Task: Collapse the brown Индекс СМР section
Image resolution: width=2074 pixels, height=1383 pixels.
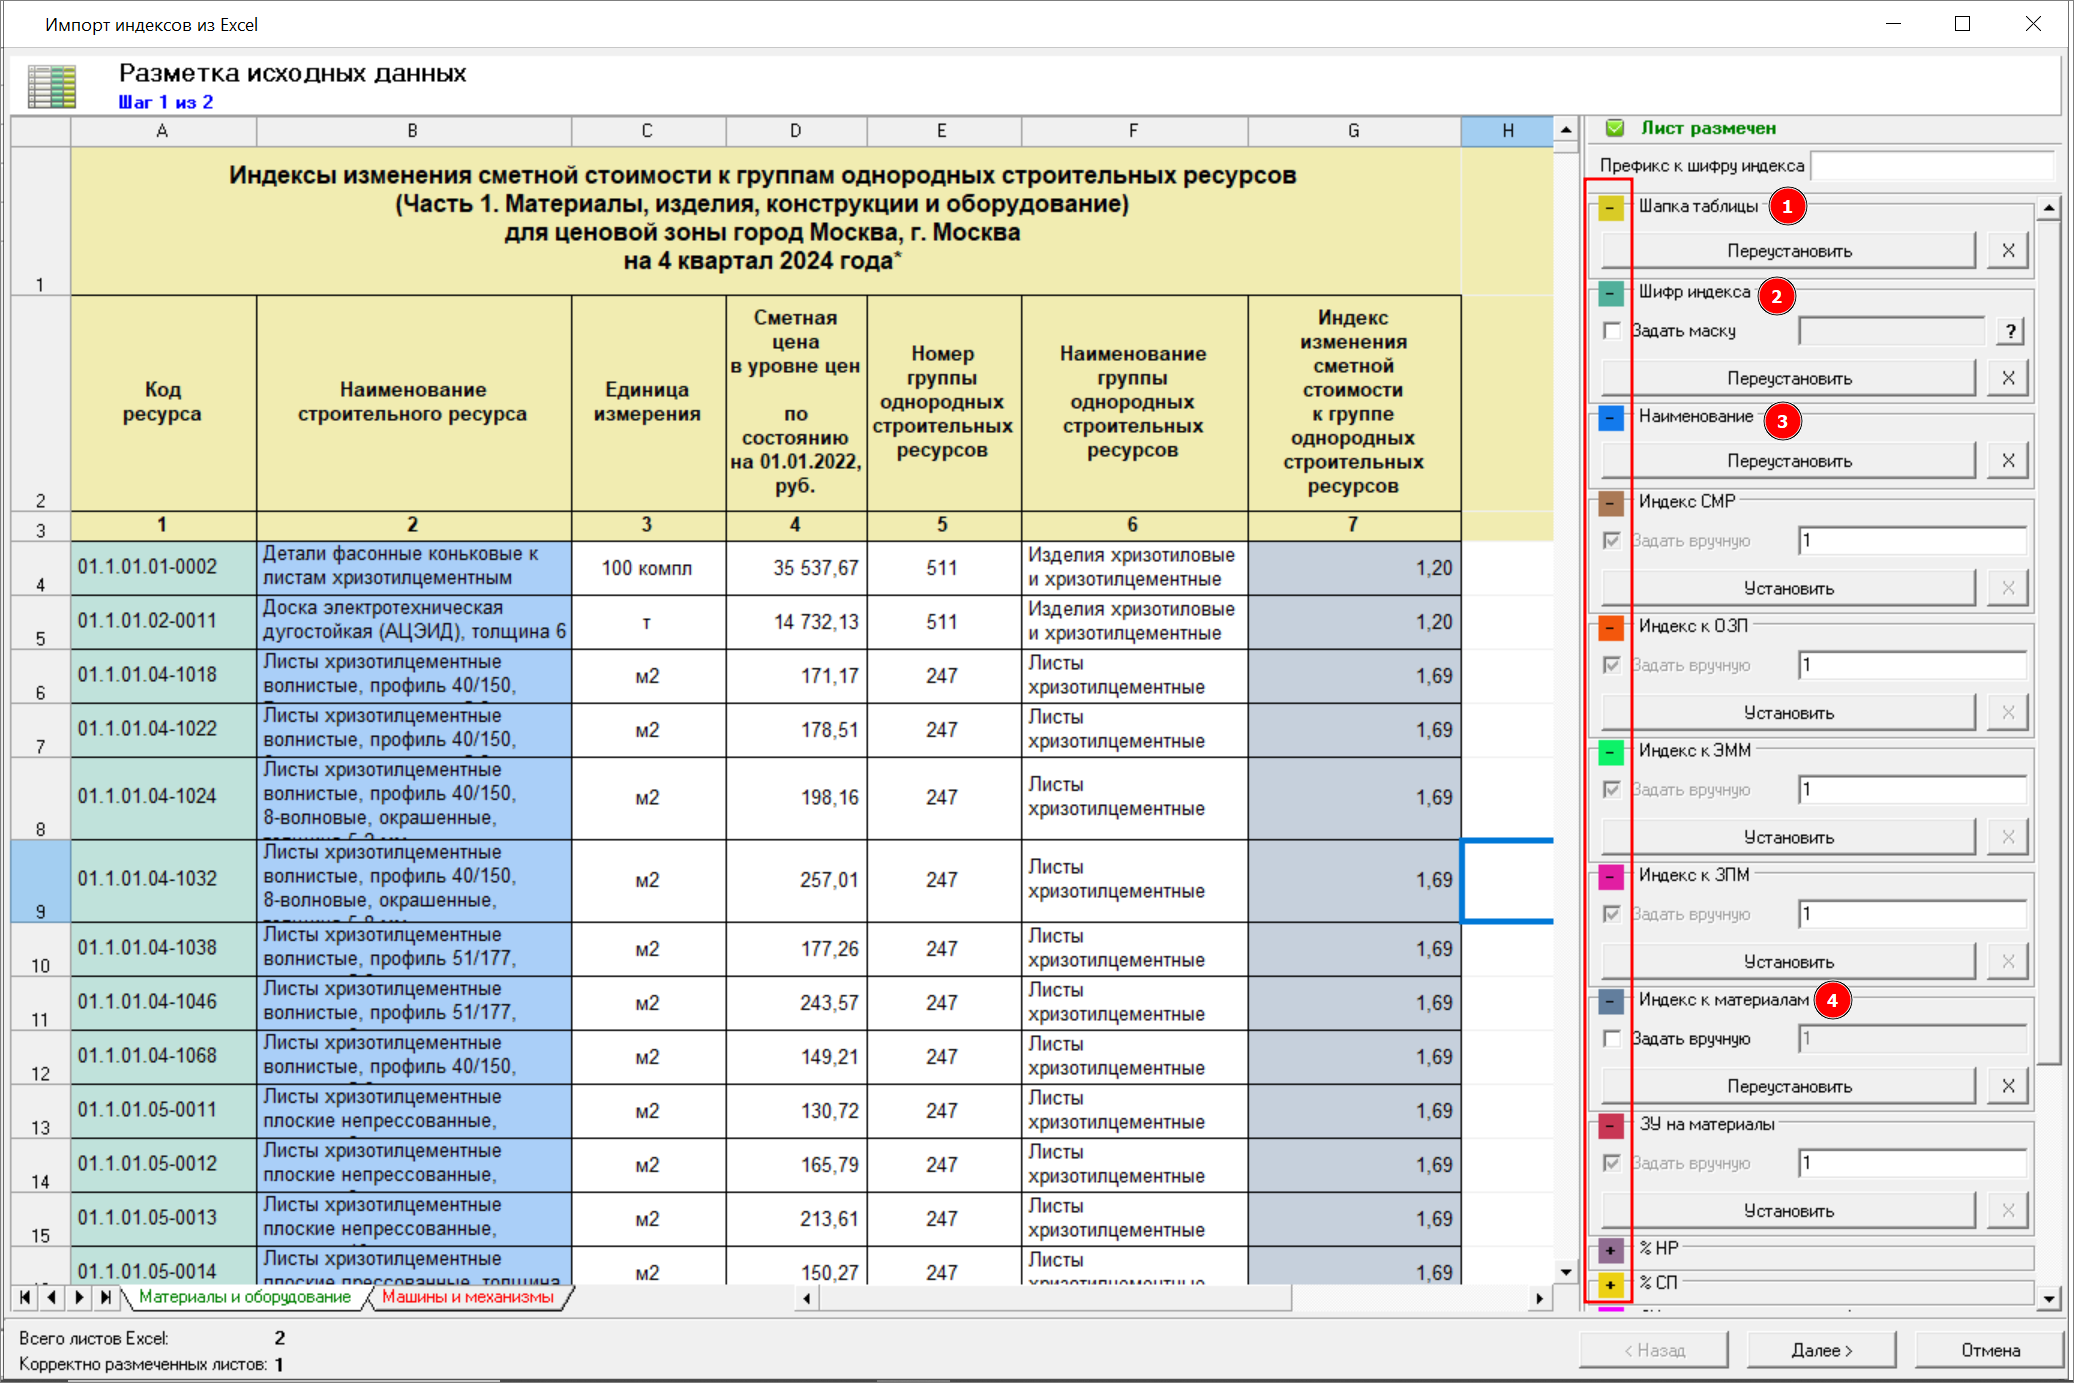Action: click(x=1610, y=503)
